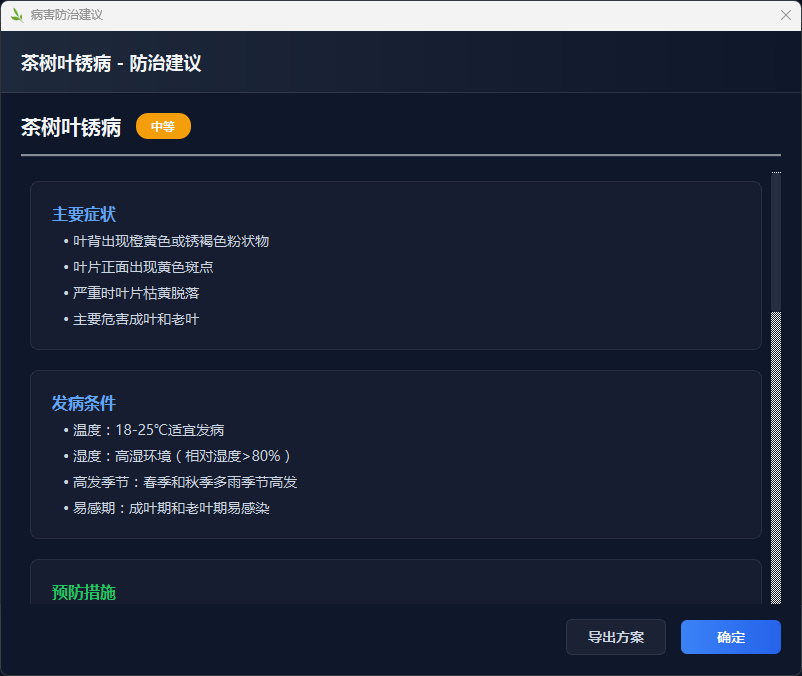Image resolution: width=802 pixels, height=676 pixels.
Task: Click the vertical scrollbar thumb
Action: (776, 242)
